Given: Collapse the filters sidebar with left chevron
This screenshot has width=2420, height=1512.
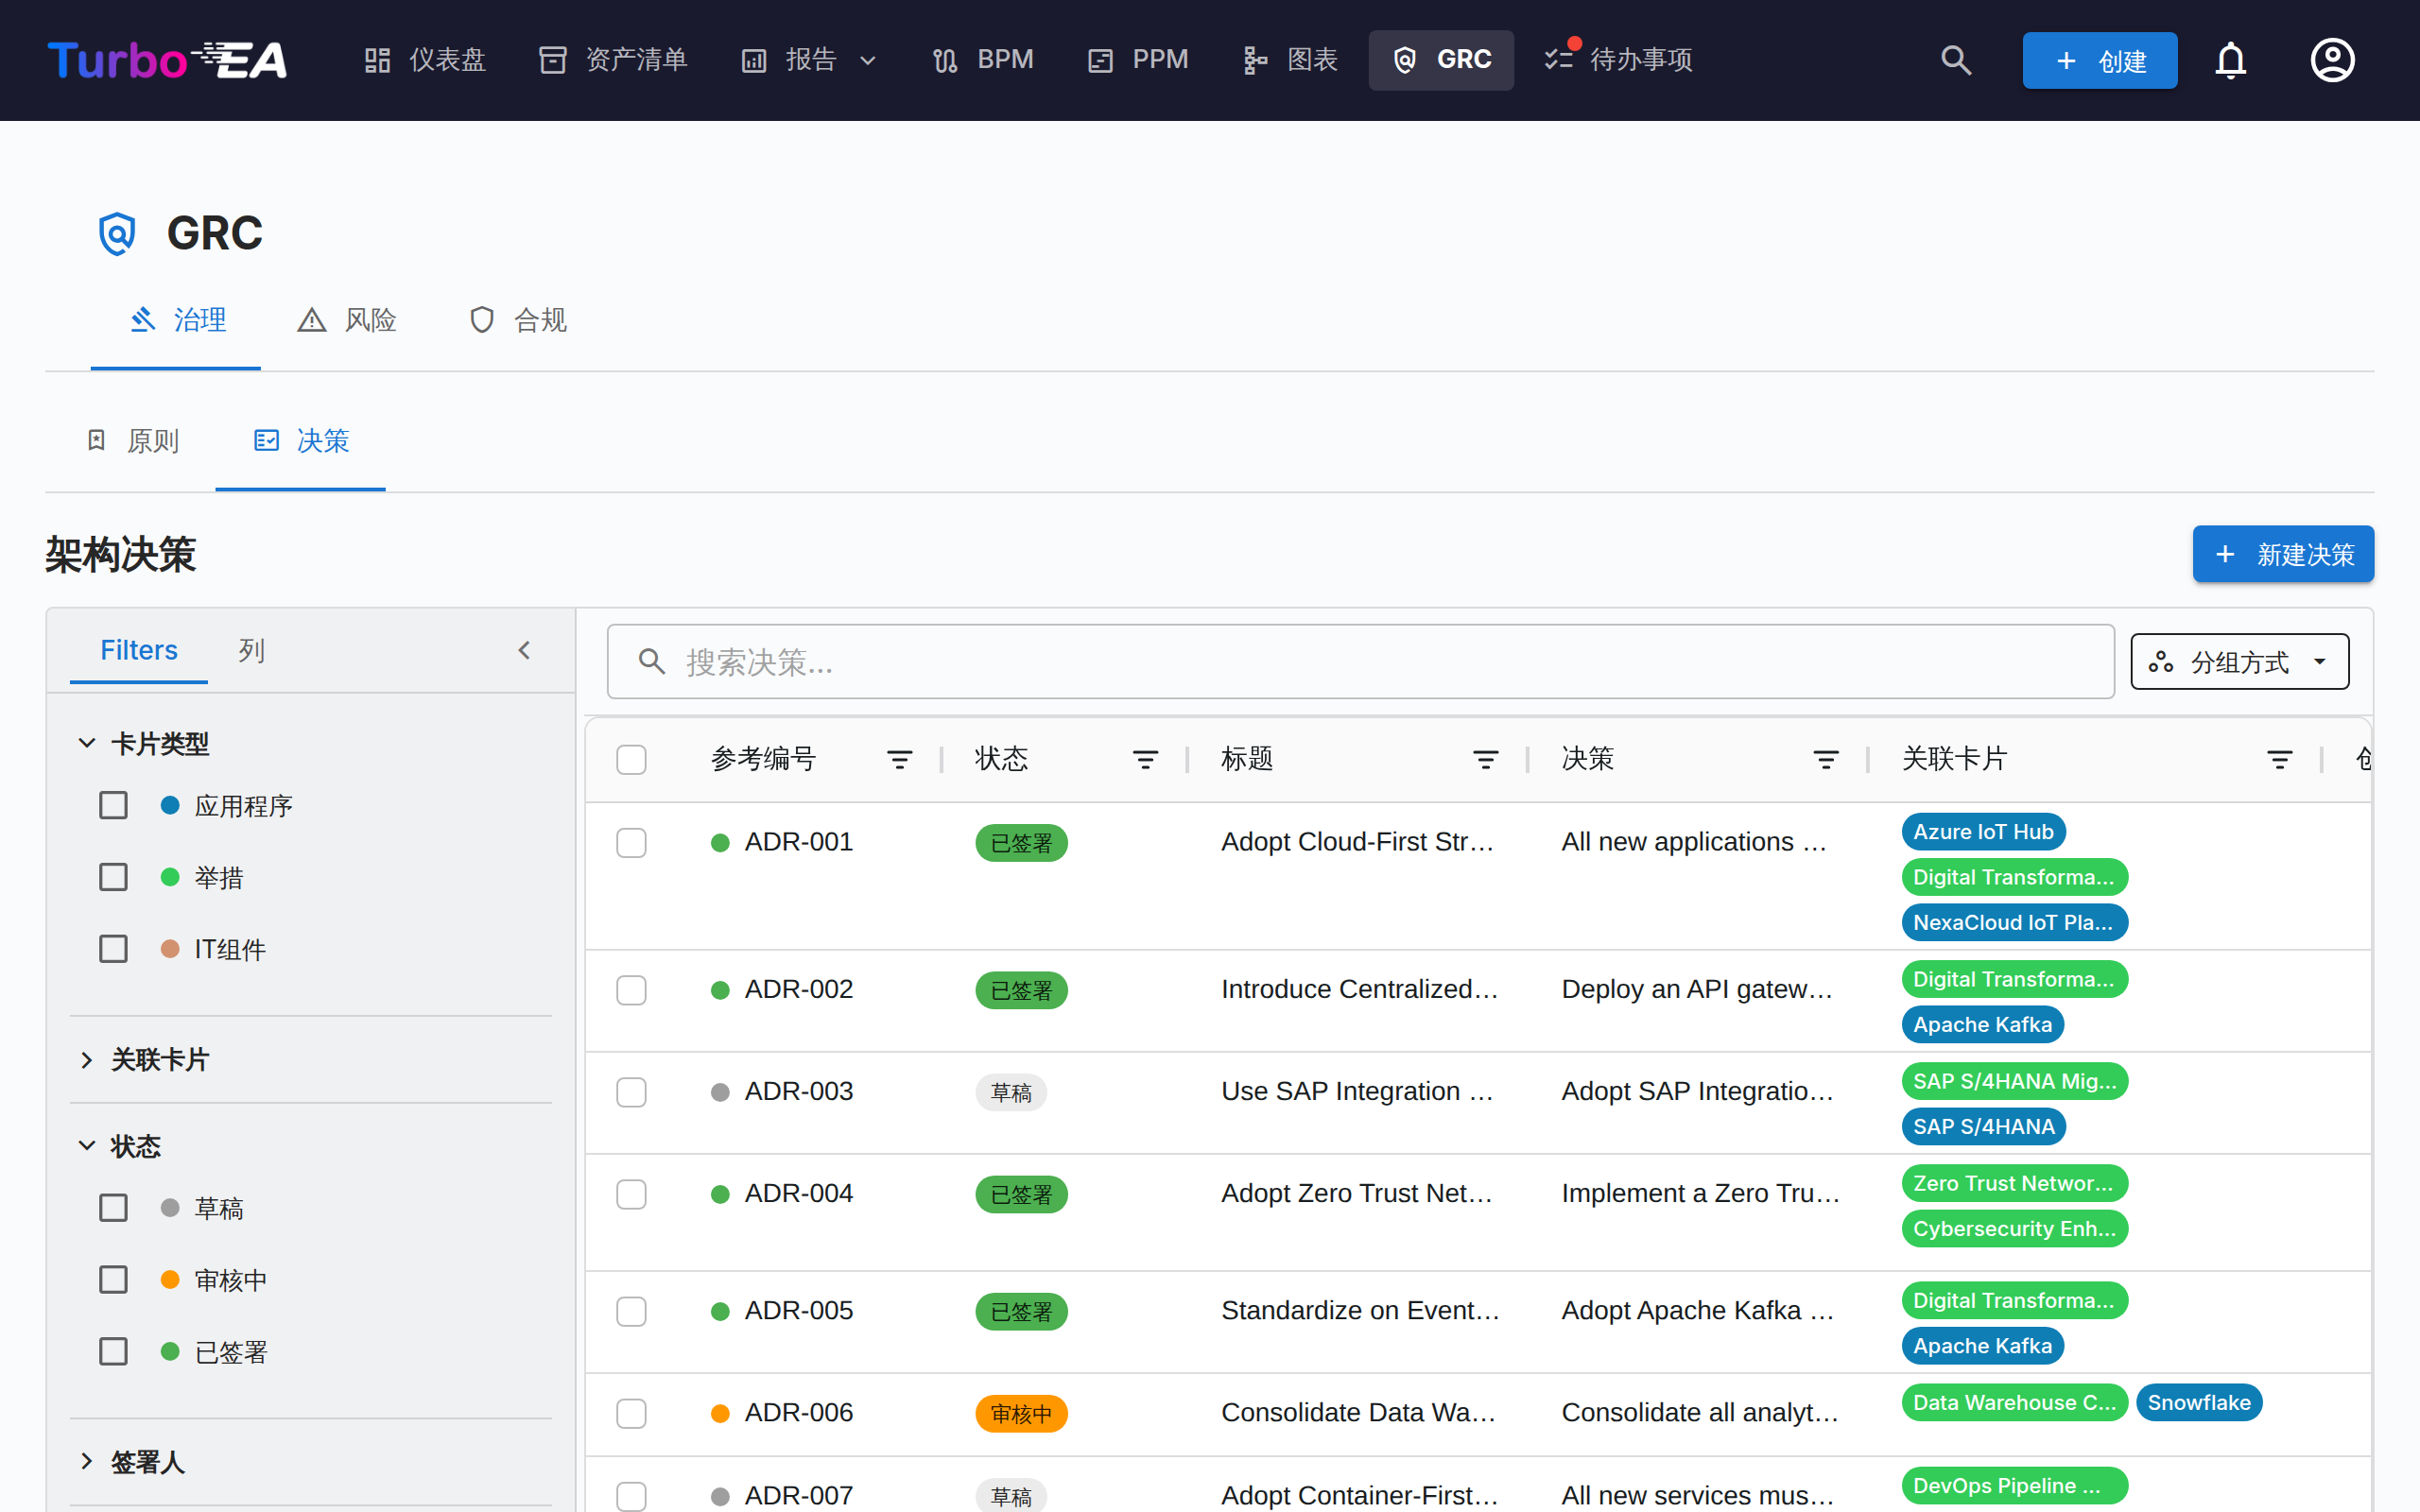Looking at the screenshot, I should coord(524,651).
